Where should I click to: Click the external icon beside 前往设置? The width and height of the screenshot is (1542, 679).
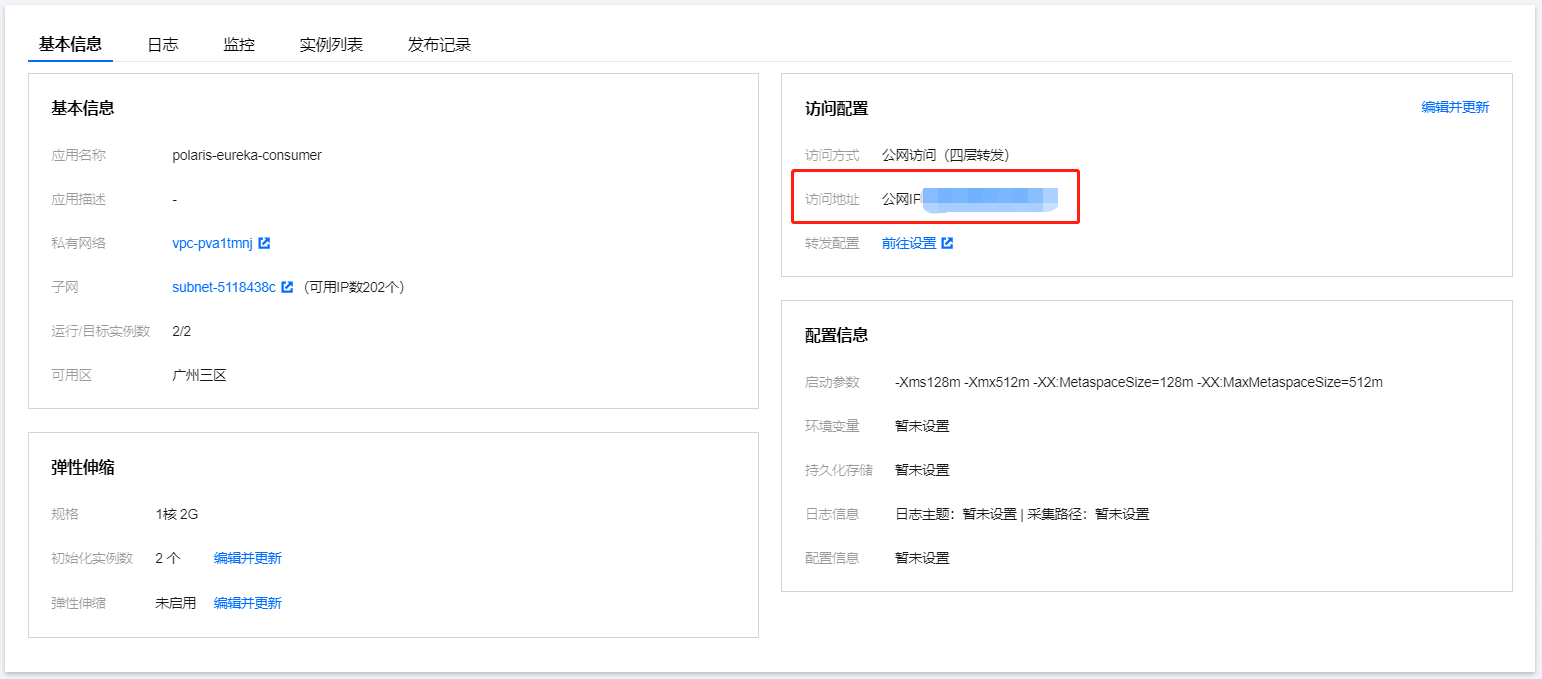947,243
